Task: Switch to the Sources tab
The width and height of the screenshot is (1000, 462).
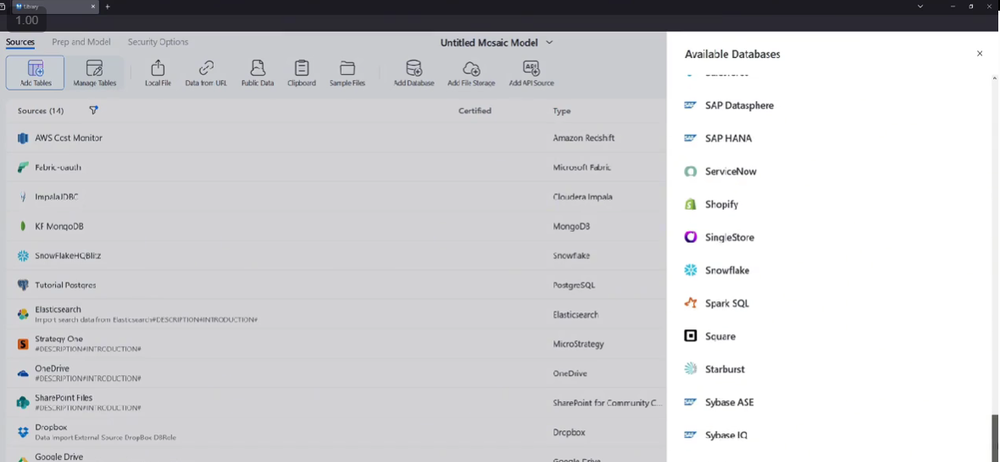Action: tap(20, 42)
